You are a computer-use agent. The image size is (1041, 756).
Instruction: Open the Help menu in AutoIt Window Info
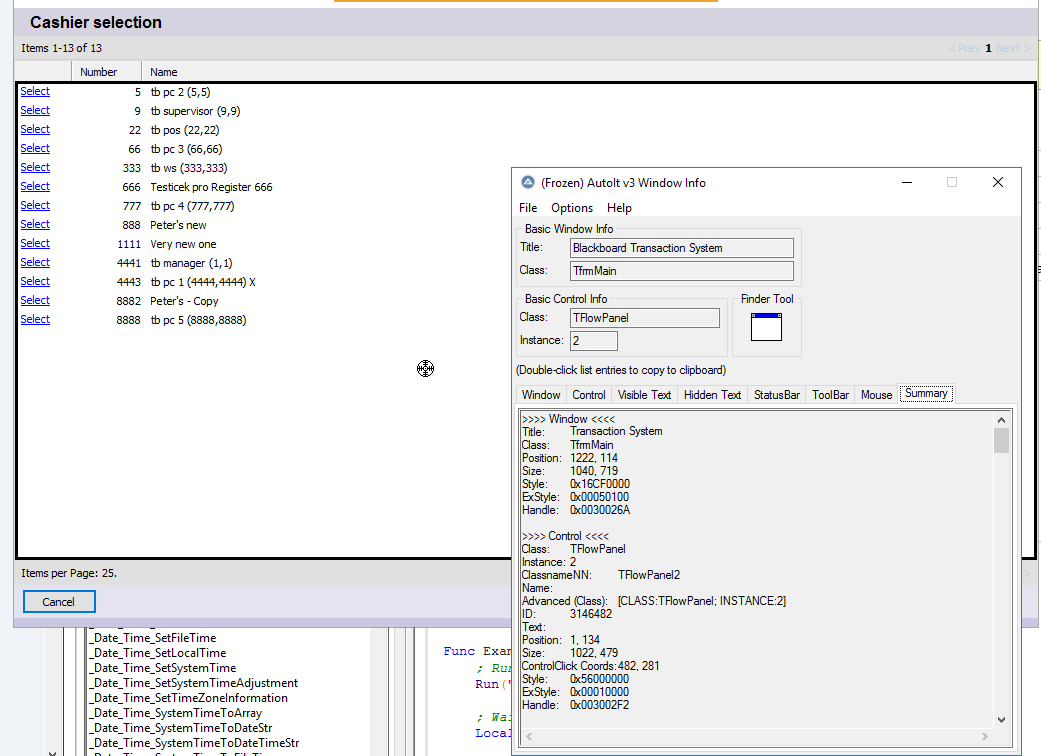619,208
